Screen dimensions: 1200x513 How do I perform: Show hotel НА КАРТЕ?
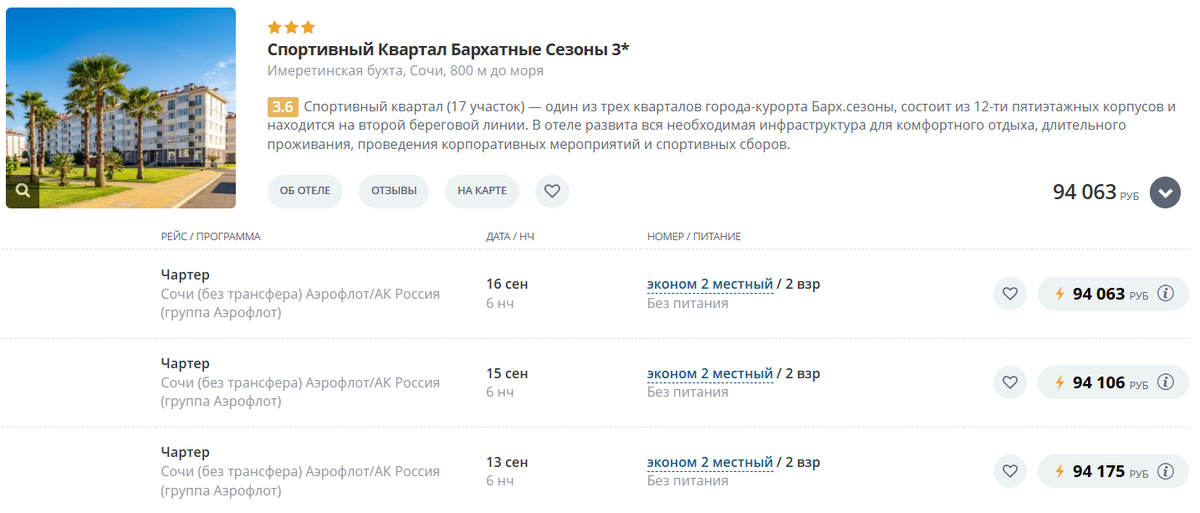tap(482, 191)
